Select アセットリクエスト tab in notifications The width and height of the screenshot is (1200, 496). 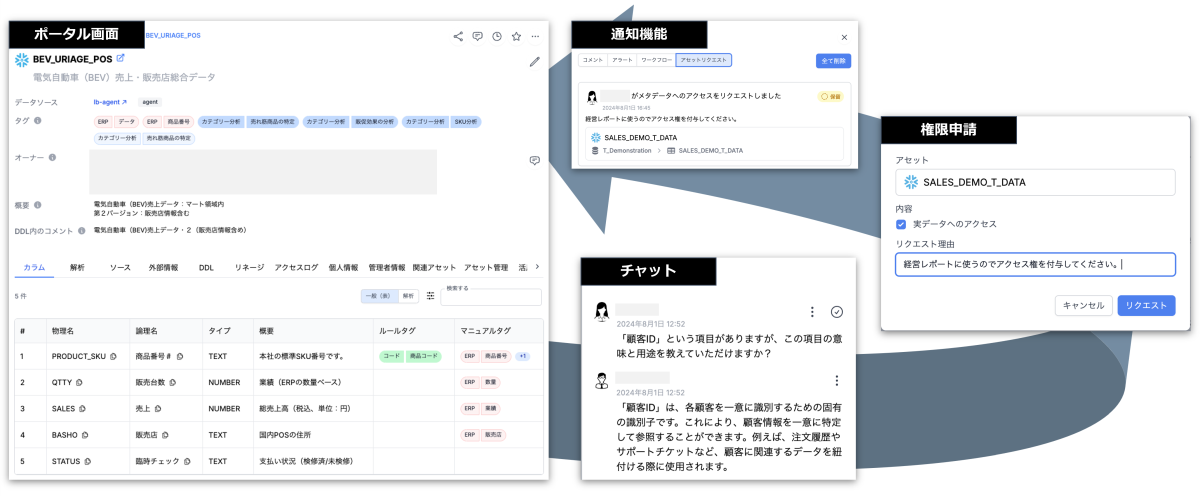704,60
